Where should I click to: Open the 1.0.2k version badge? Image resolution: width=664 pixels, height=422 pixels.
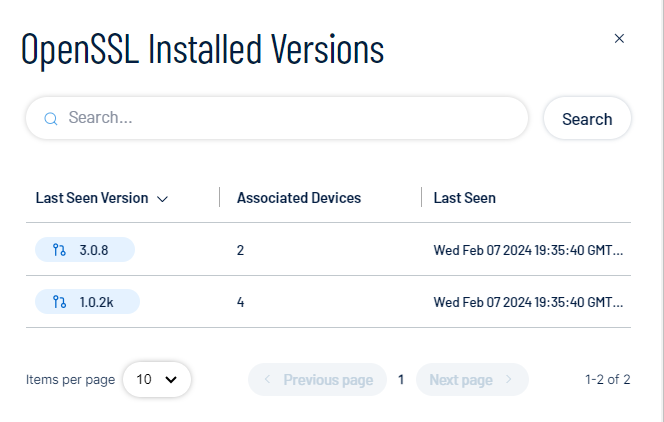pos(87,302)
